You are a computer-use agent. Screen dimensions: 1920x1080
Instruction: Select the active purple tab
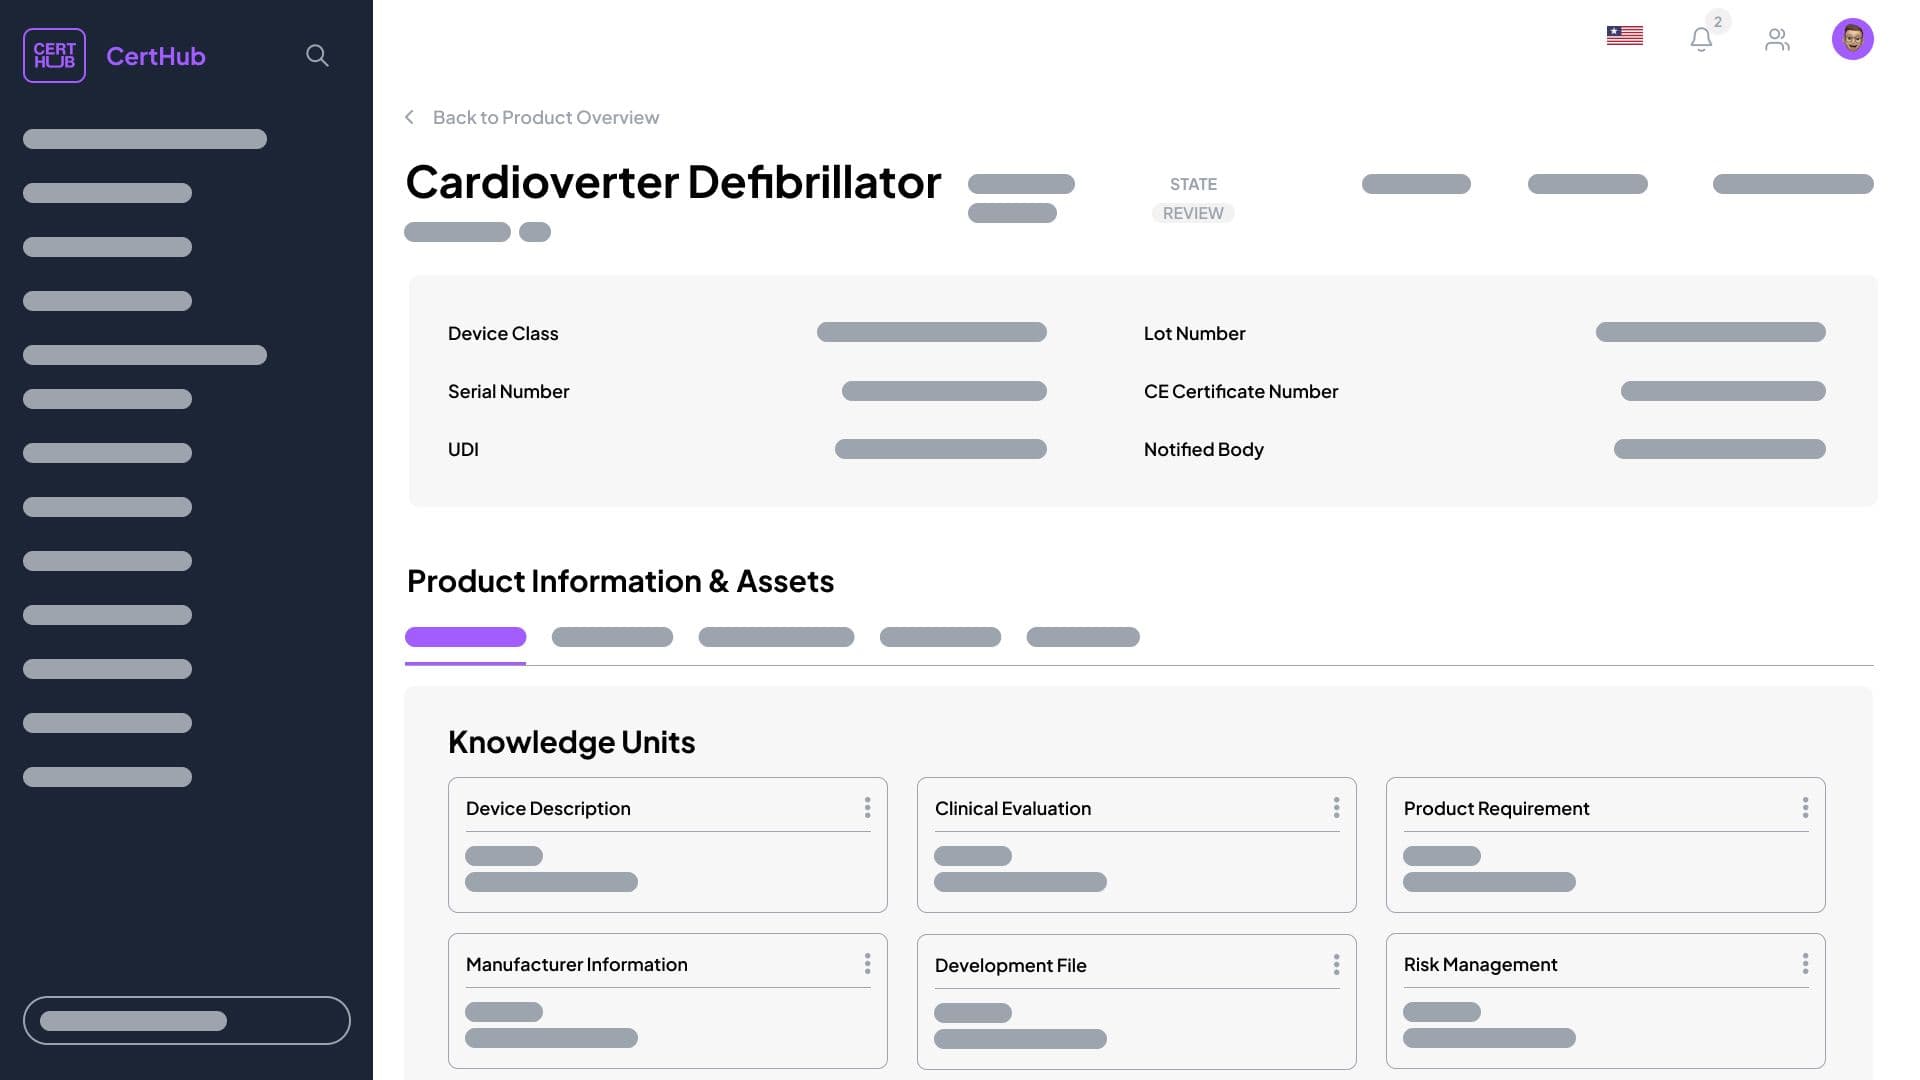465,637
